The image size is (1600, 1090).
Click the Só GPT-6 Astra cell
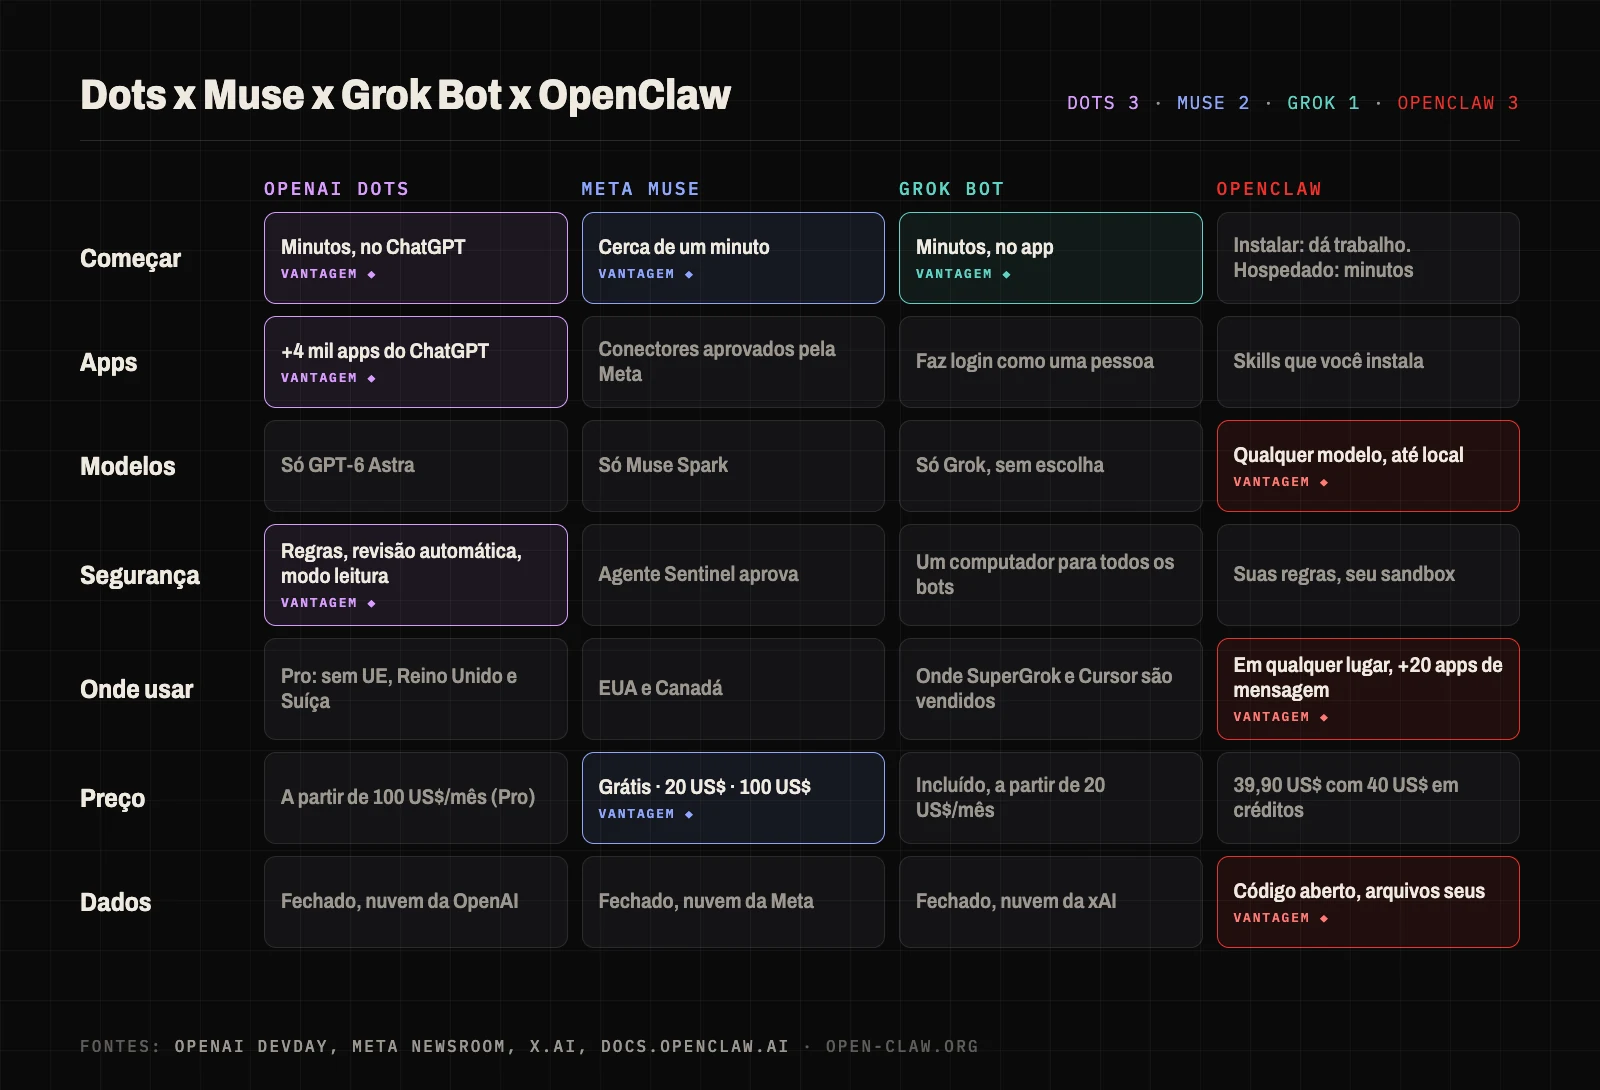coord(416,466)
